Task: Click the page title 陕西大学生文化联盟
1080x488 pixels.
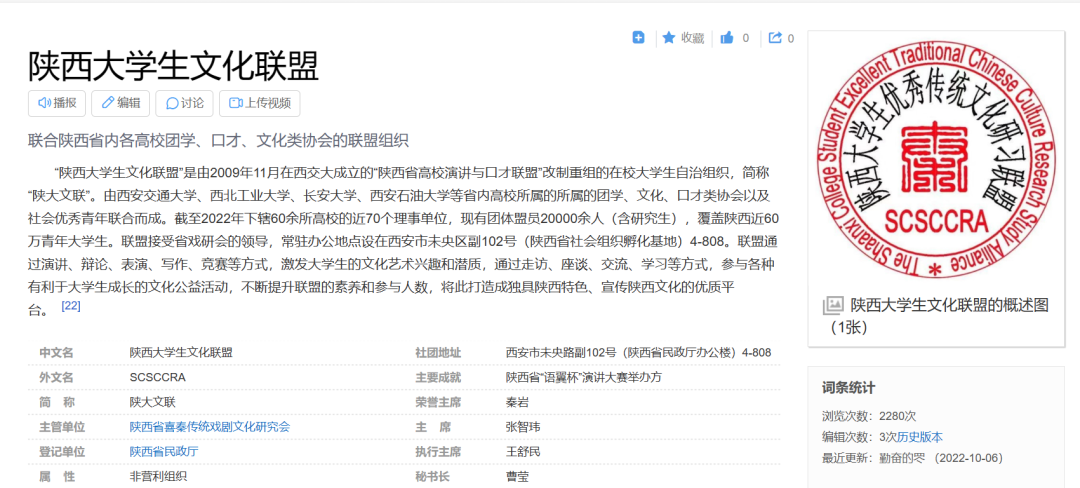Action: pyautogui.click(x=174, y=66)
